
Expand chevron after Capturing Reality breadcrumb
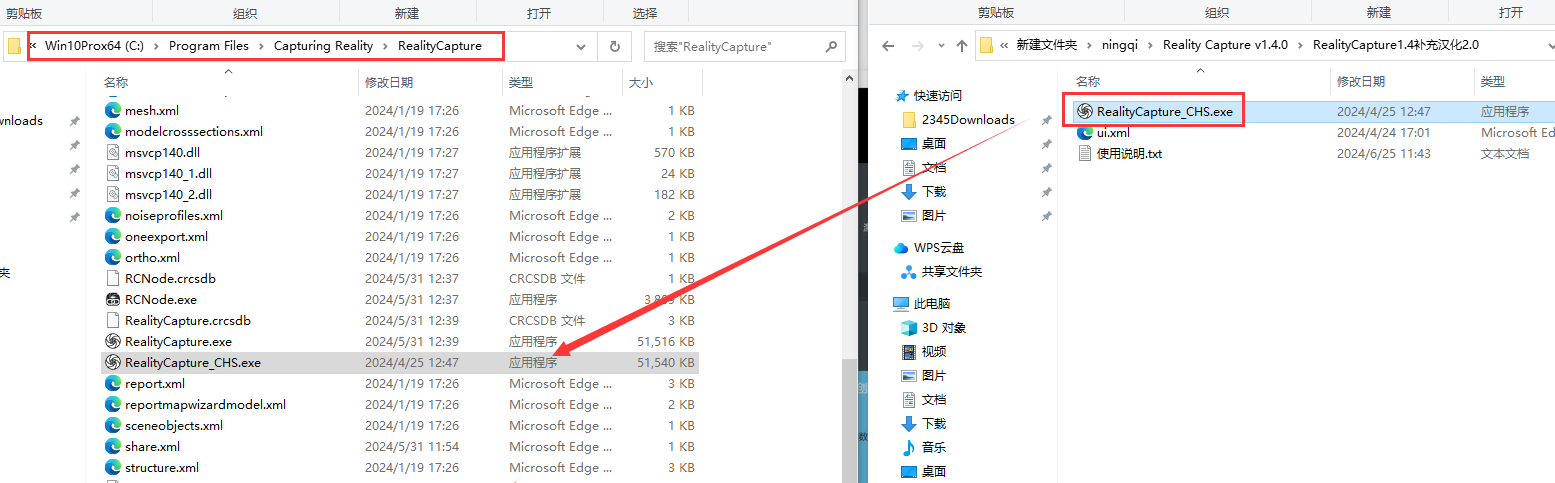tap(386, 46)
